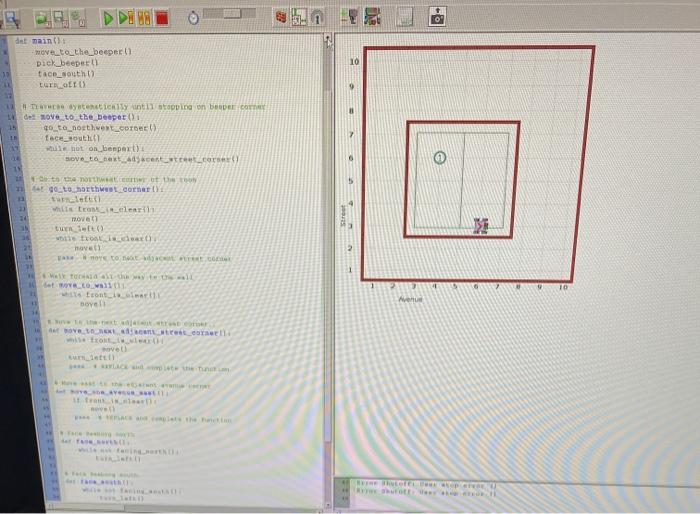This screenshot has height=514, width=700.
Task: Click the colorful robot image icon
Action: click(372, 17)
